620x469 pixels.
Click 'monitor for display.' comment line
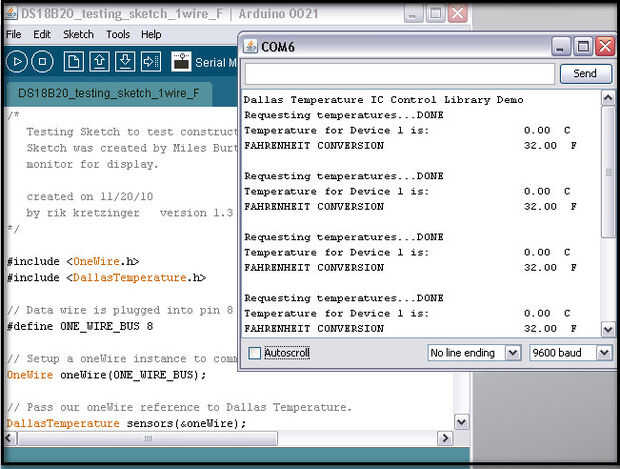pos(93,164)
